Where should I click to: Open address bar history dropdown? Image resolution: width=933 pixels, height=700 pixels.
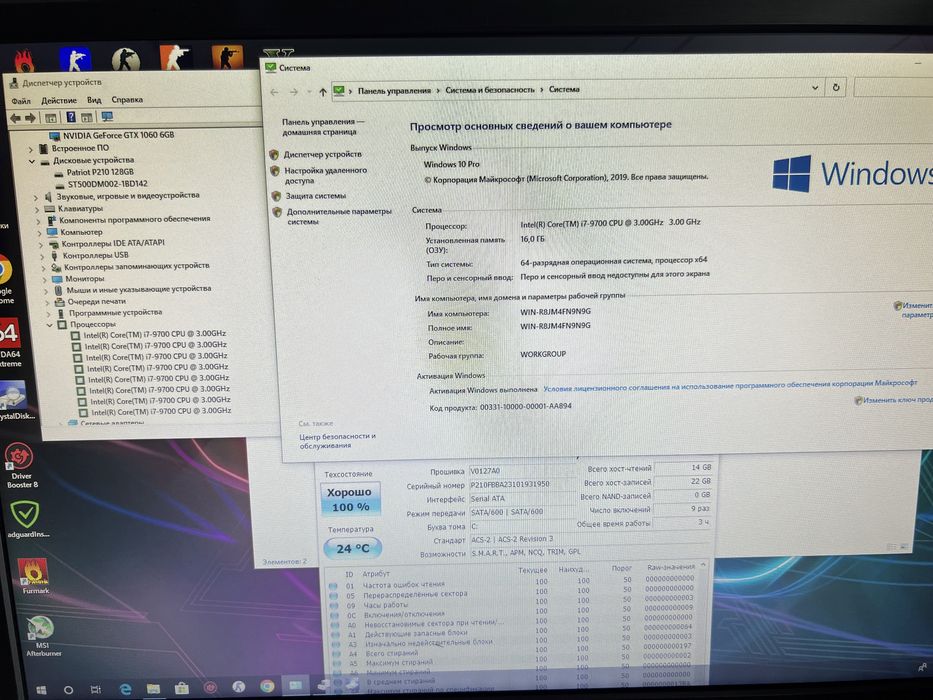pos(815,88)
